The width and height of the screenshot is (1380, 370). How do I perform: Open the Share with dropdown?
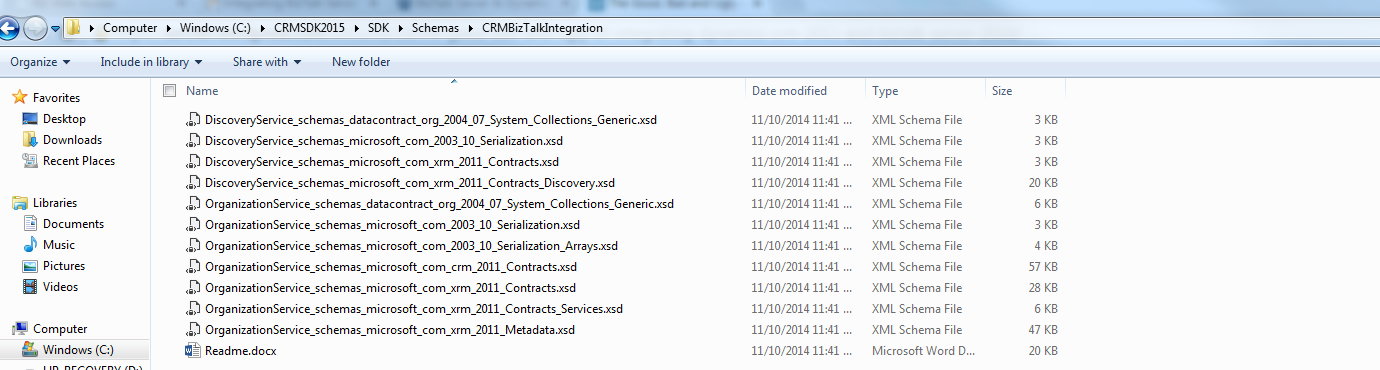267,62
